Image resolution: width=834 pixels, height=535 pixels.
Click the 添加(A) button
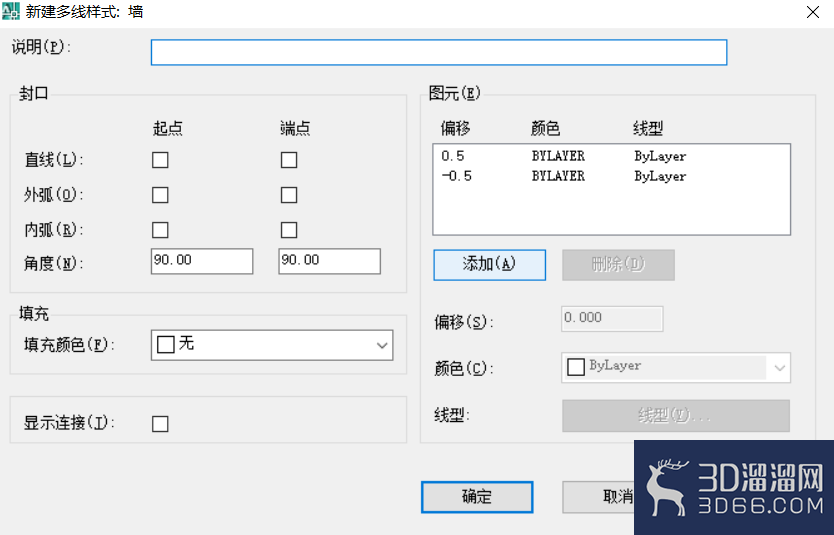489,265
